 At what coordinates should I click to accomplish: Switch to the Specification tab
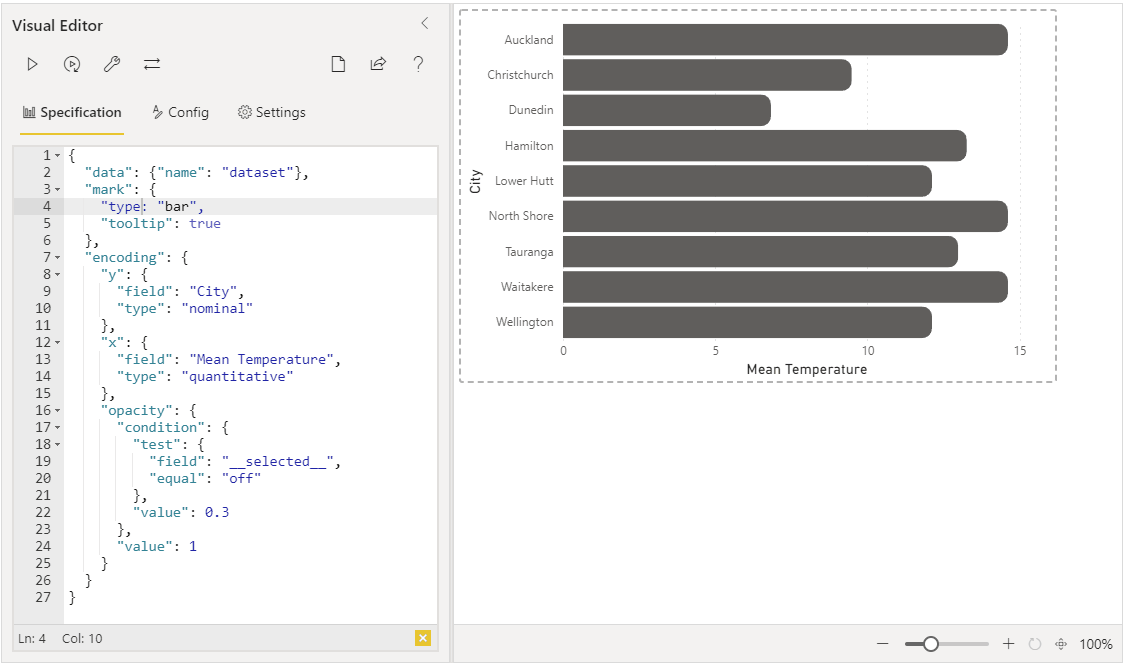coord(72,113)
